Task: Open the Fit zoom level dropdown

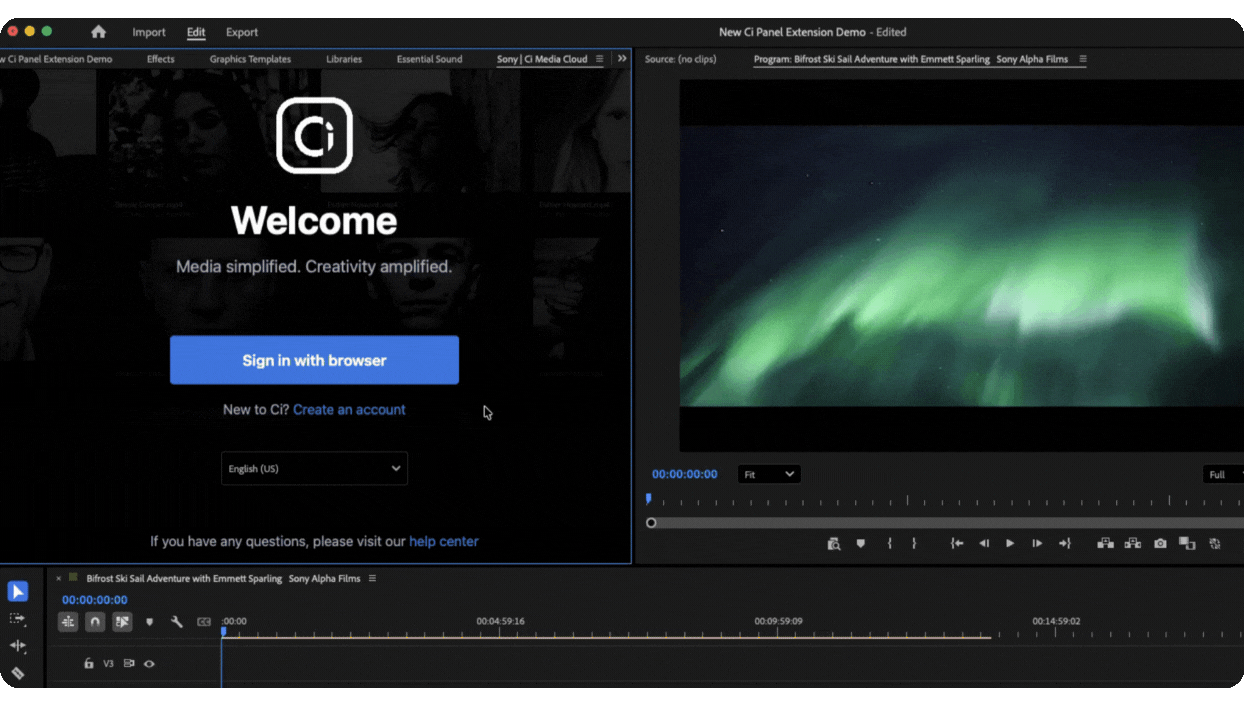Action: (769, 474)
